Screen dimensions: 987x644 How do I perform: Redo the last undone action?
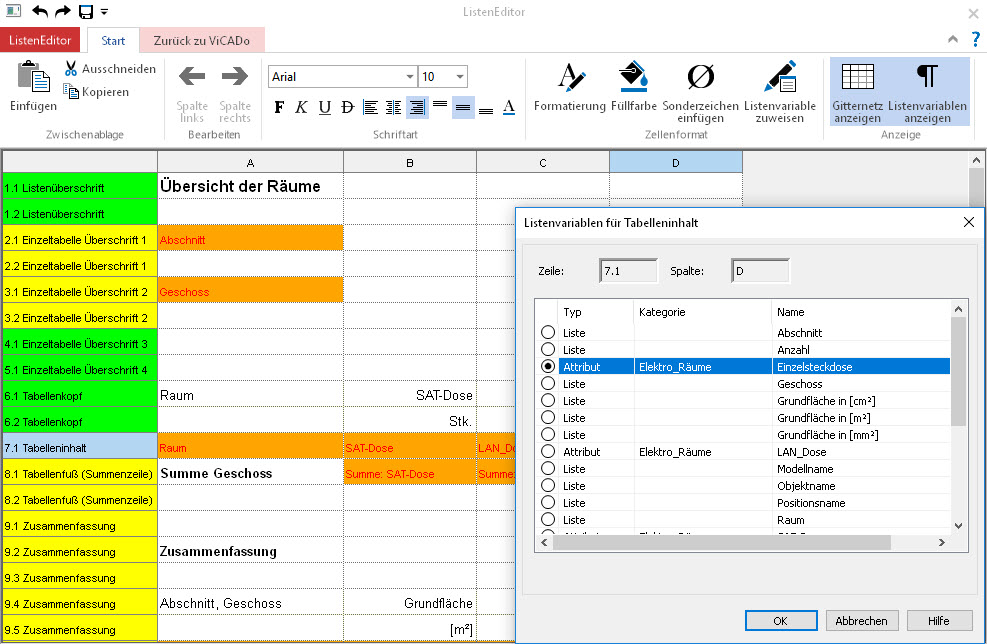pos(62,11)
